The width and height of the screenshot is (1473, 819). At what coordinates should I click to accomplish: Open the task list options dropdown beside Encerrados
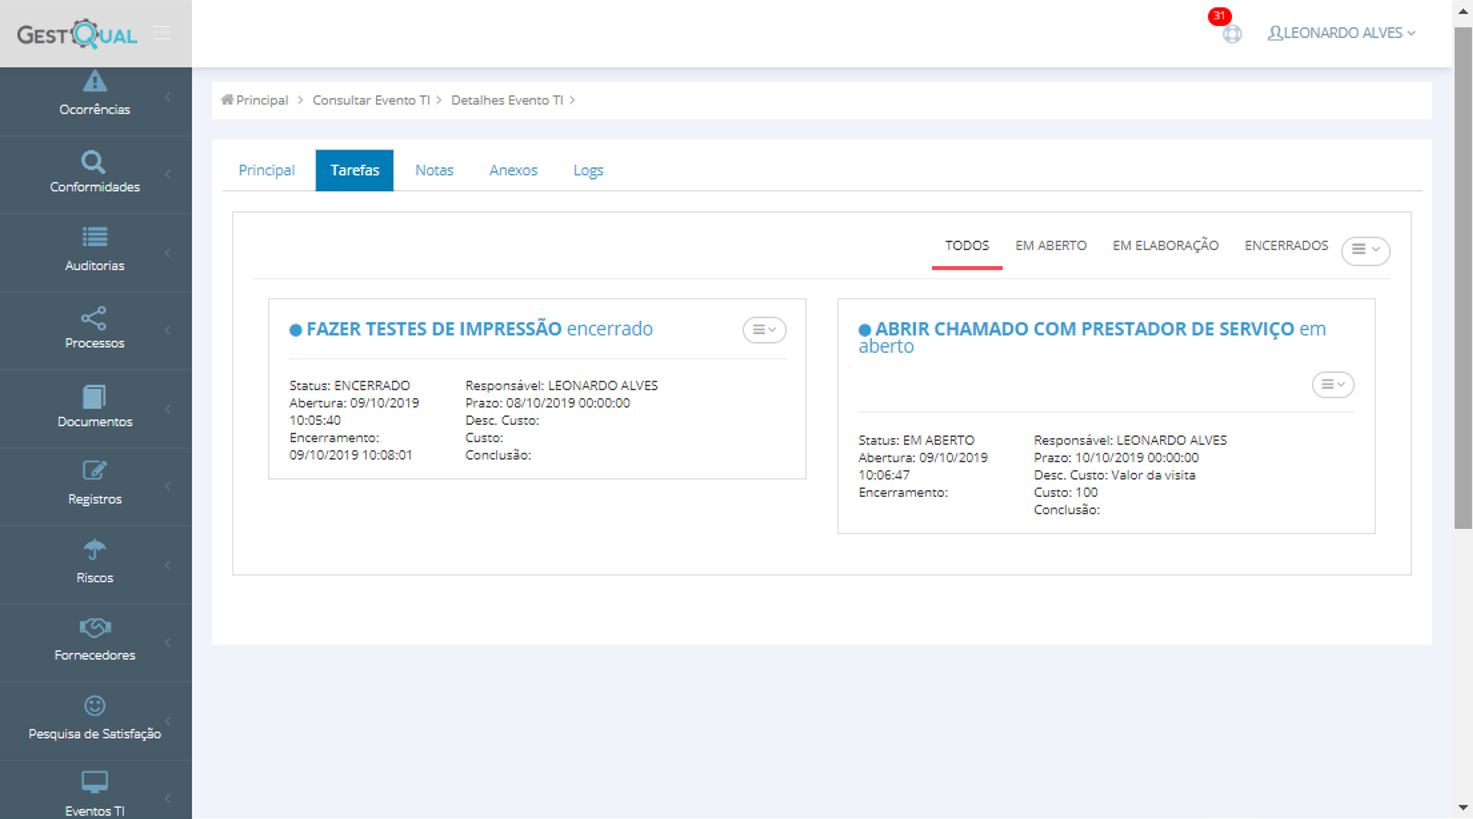(1365, 250)
